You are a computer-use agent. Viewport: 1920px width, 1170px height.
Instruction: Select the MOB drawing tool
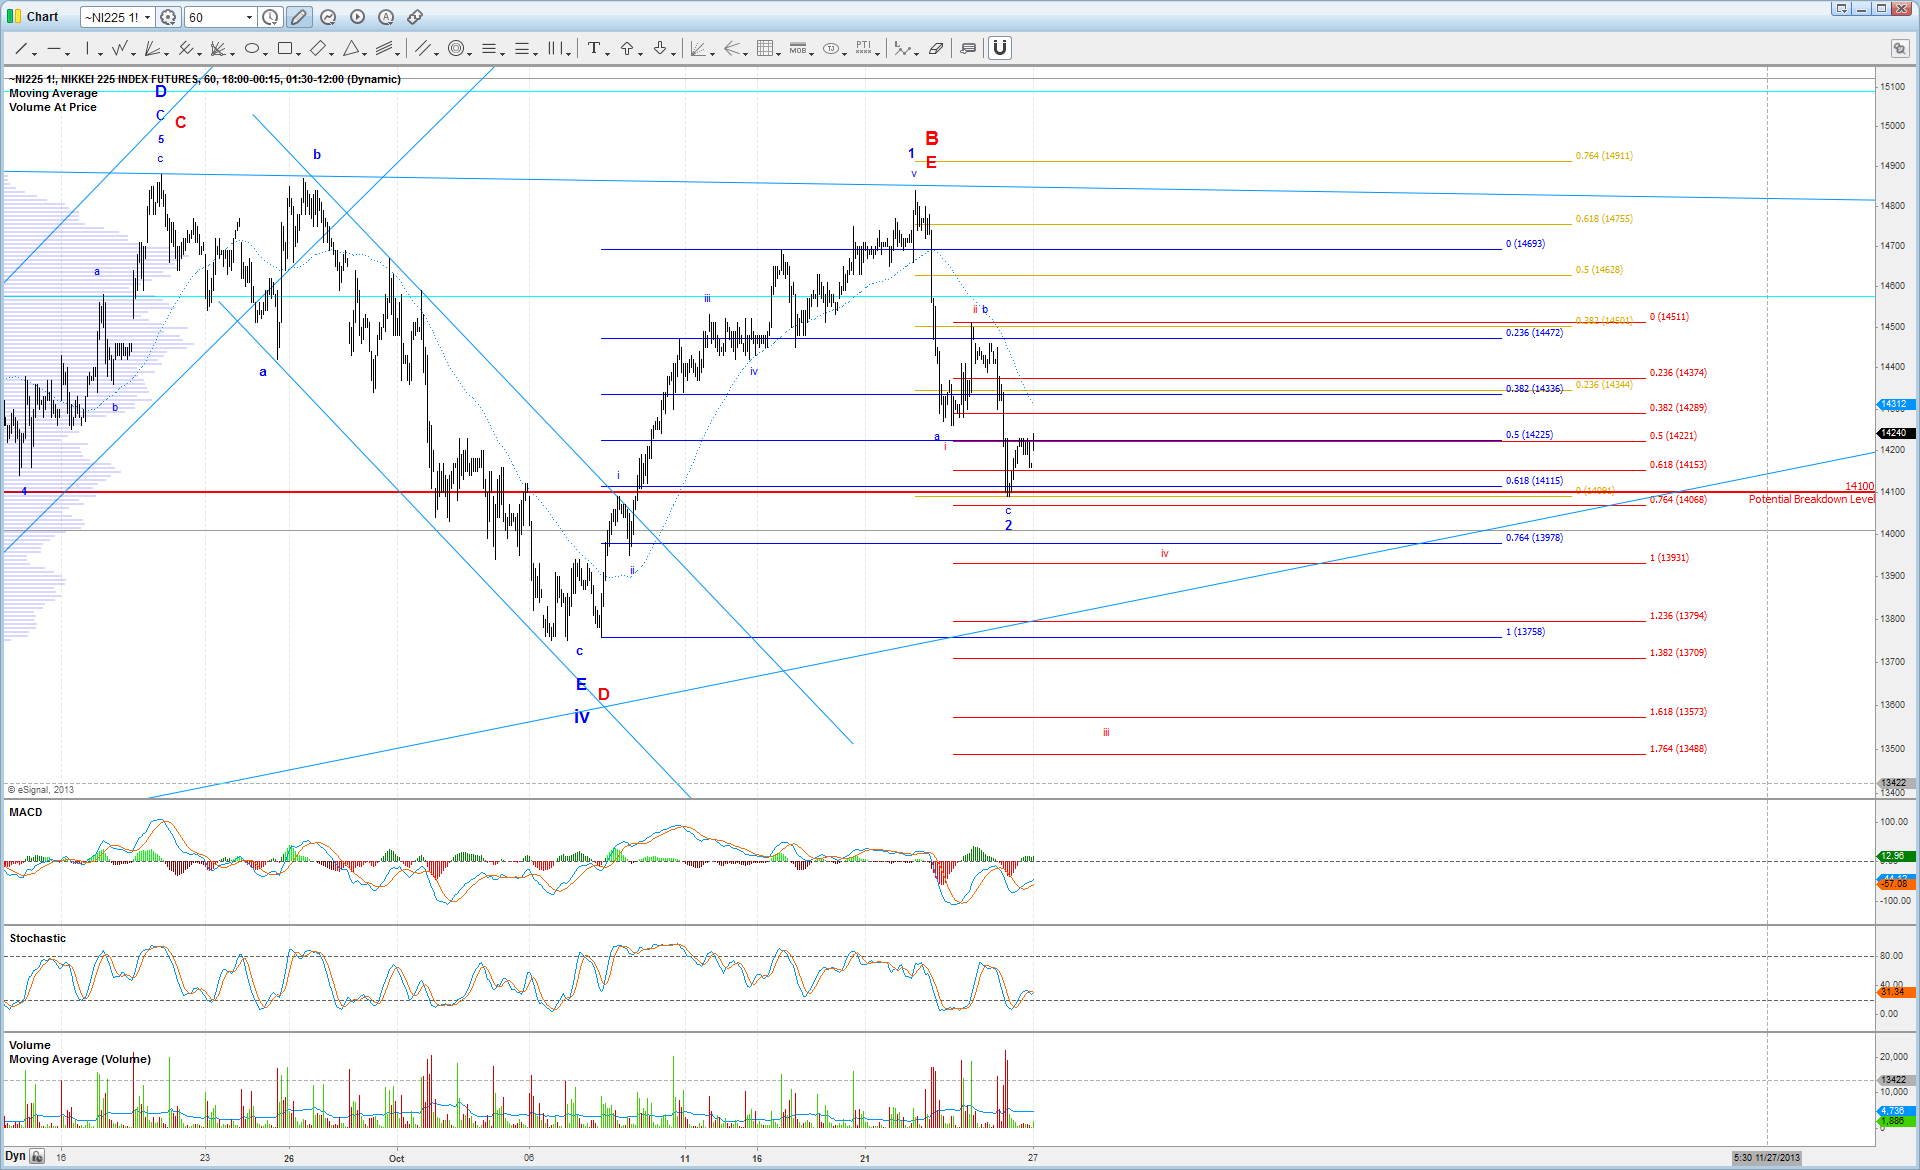[x=798, y=48]
